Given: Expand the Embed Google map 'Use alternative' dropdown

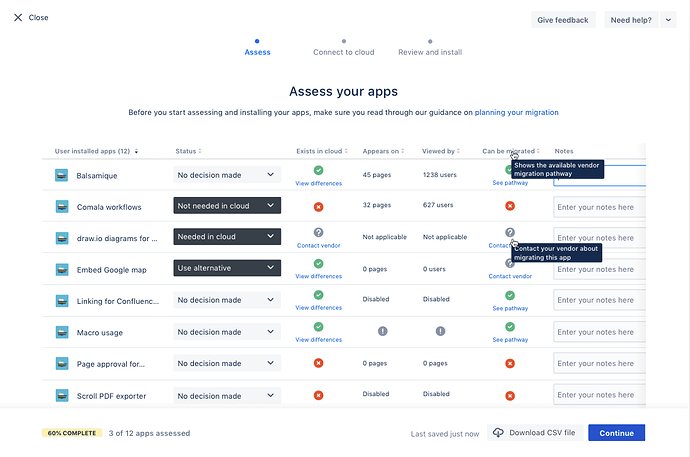Looking at the screenshot, I should pos(227,268).
